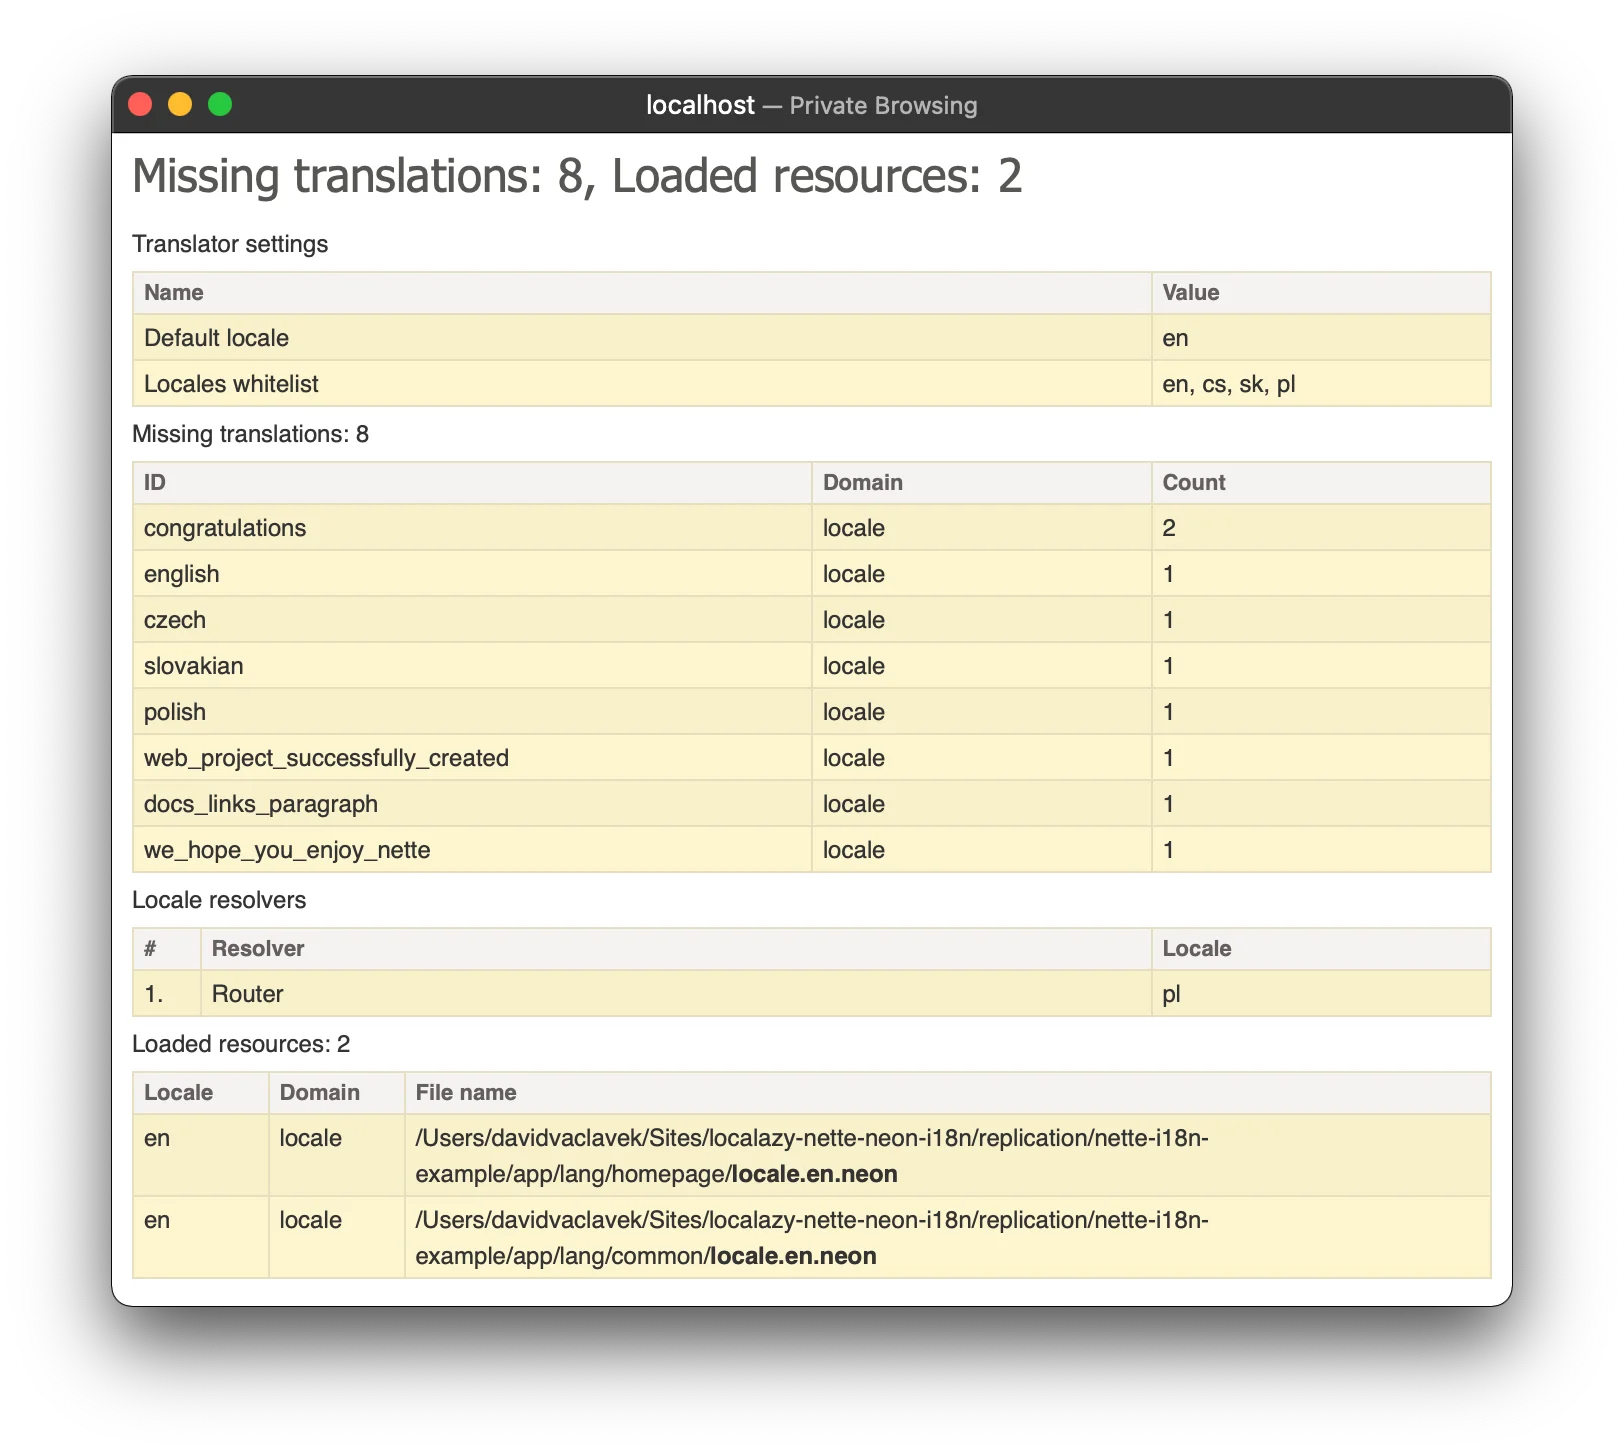
Task: Click the 'File name' column header
Action: (x=466, y=1092)
